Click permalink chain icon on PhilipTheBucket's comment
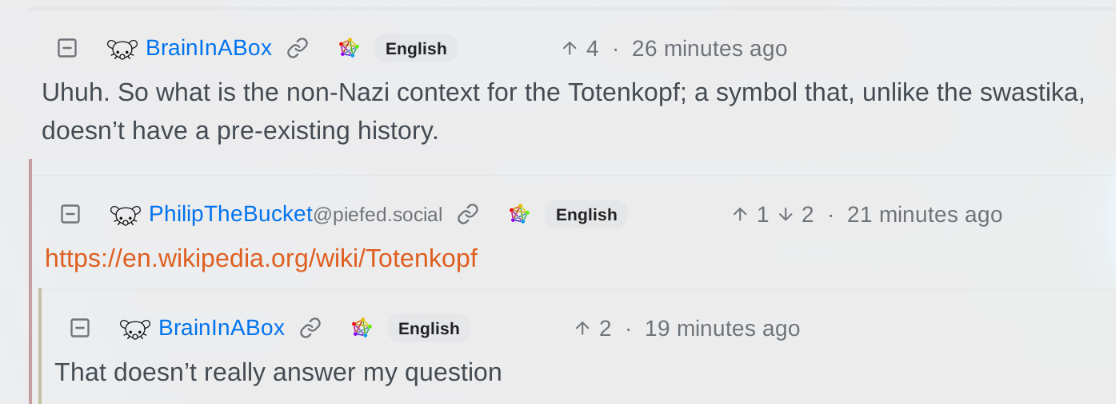The height and width of the screenshot is (404, 1116). pos(467,214)
